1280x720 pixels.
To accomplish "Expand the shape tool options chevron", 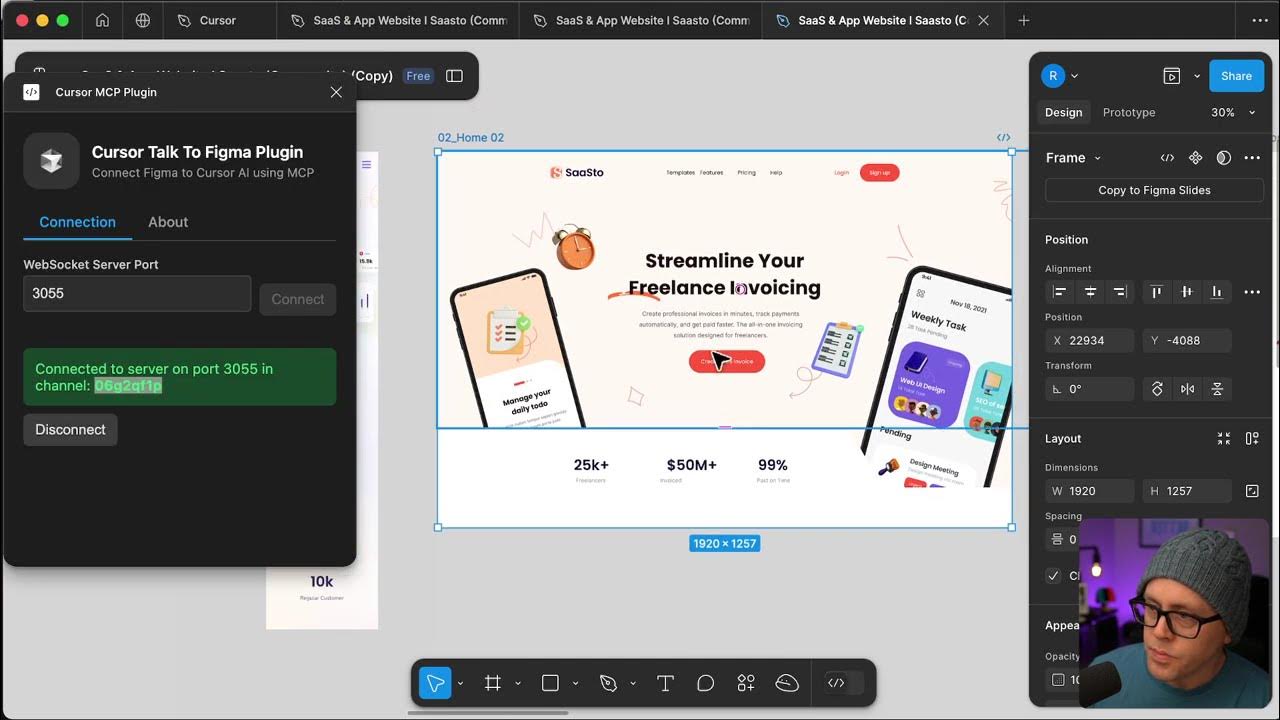I will 574,684.
